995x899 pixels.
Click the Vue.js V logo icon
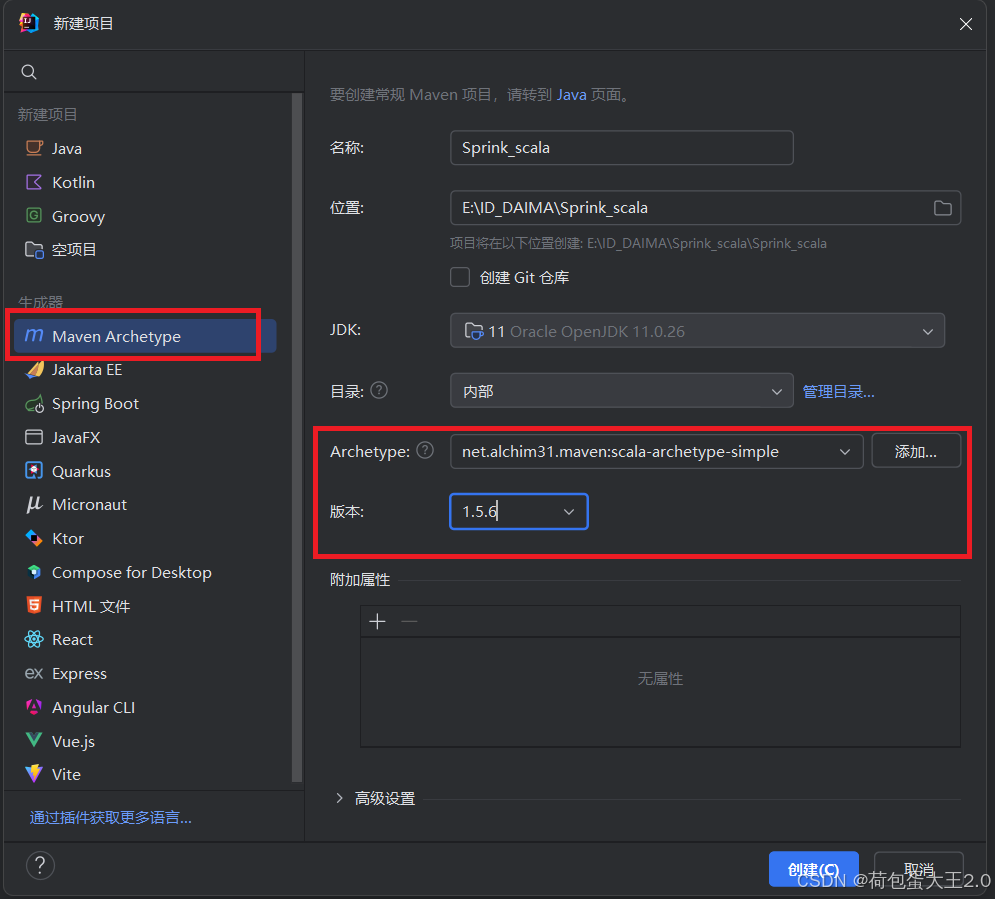click(x=34, y=740)
